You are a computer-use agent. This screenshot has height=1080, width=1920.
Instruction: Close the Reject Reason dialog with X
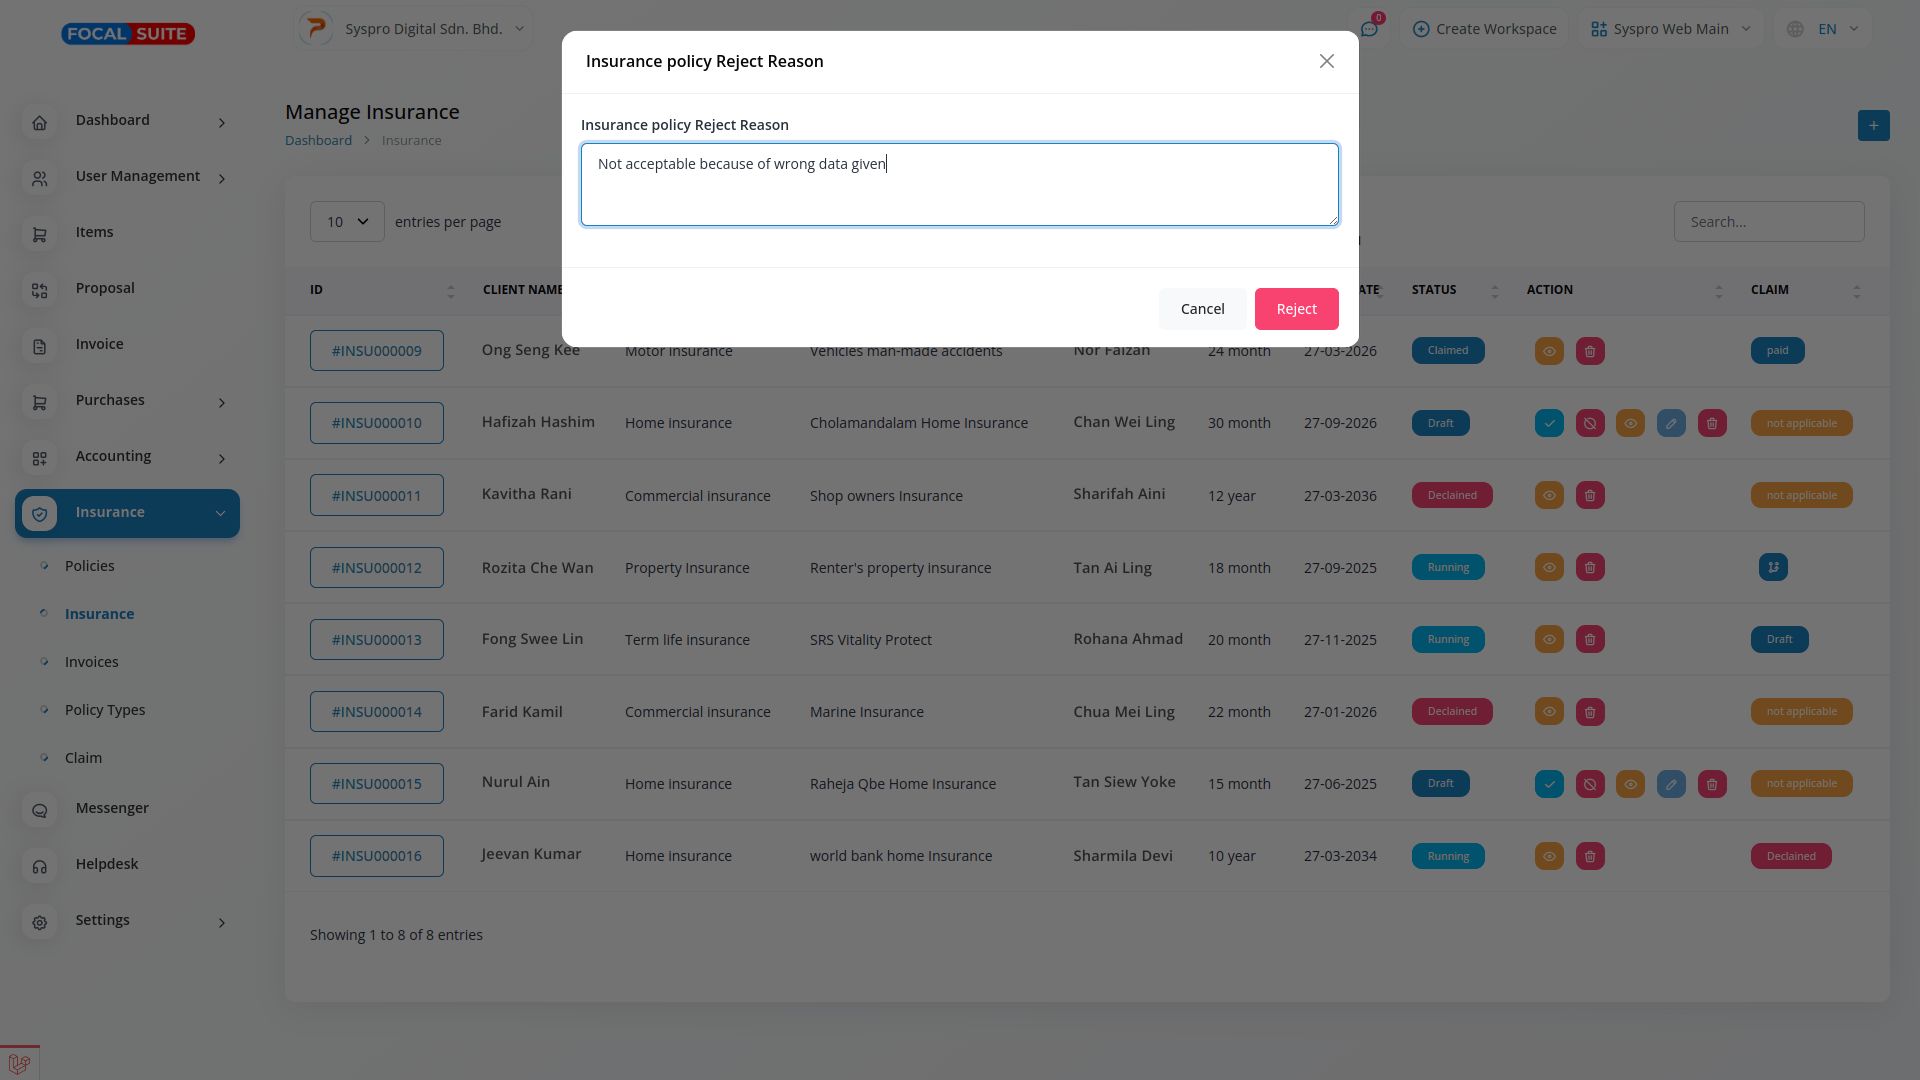tap(1326, 62)
